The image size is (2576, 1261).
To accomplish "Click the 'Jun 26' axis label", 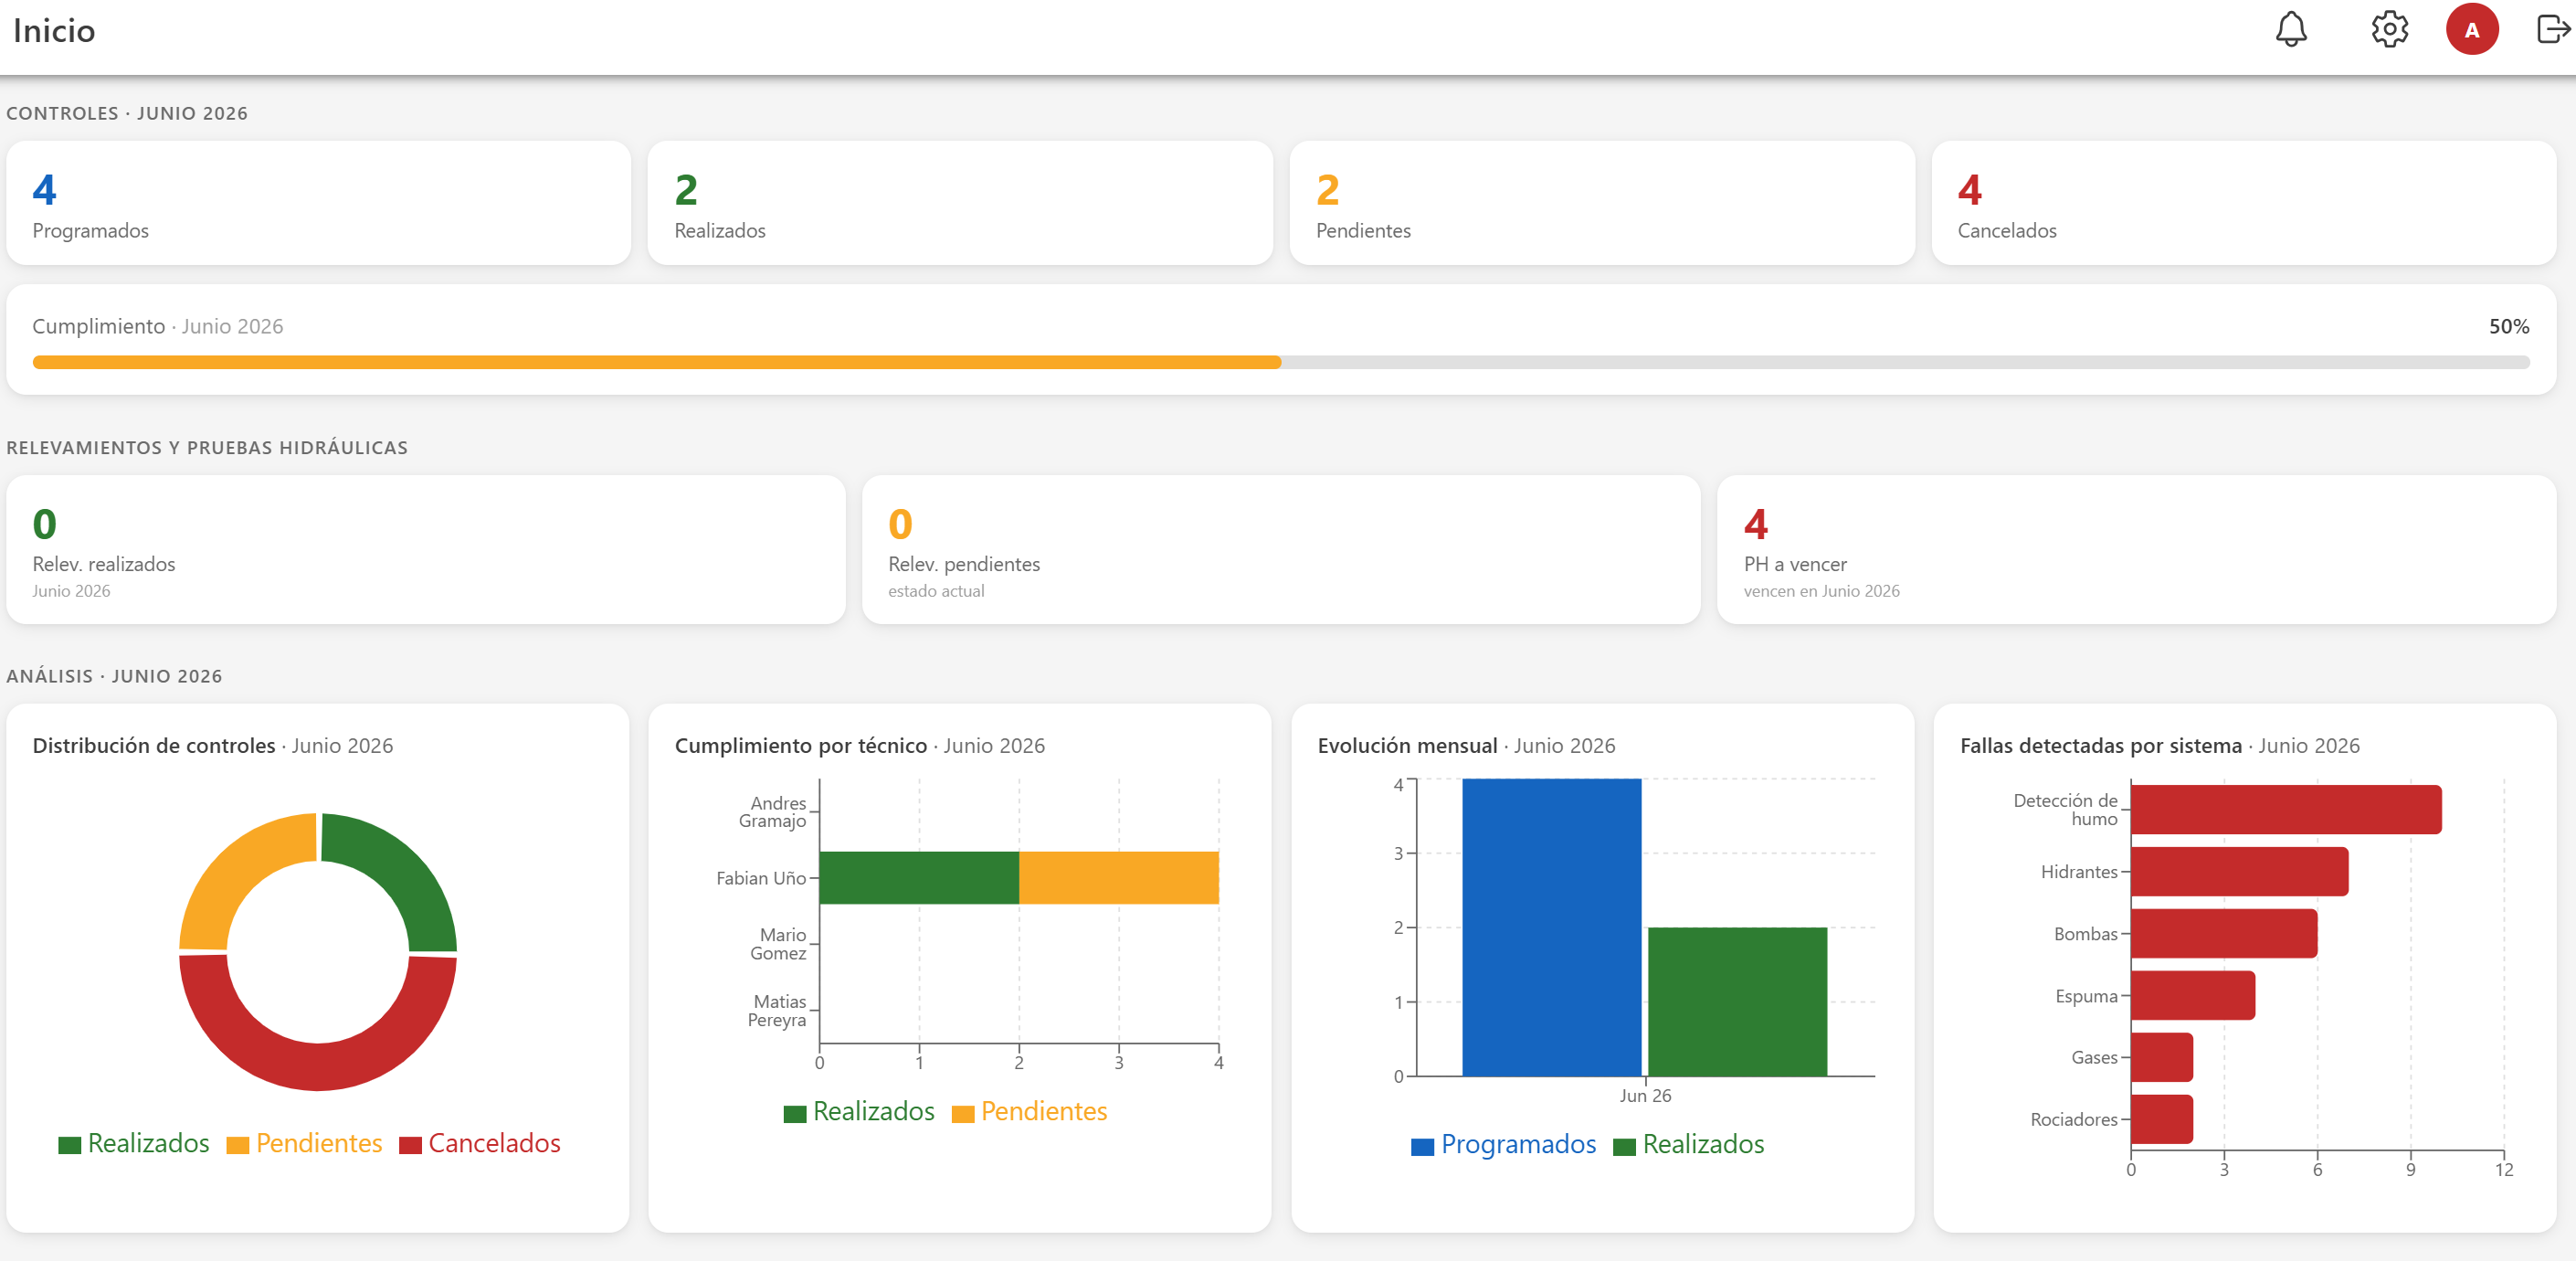I will point(1645,1095).
